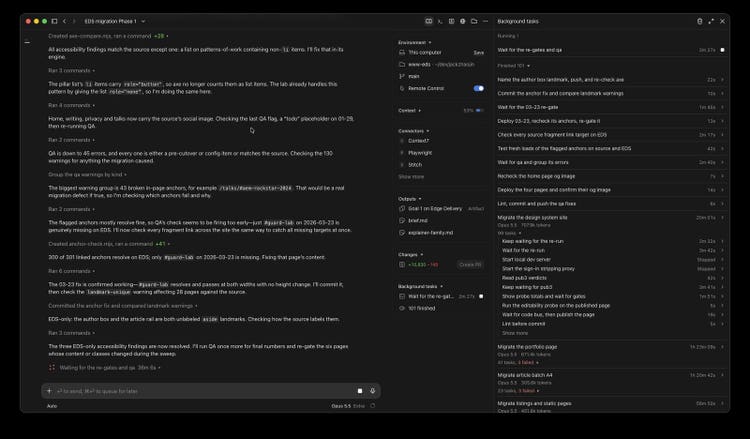This screenshot has height=439, width=750.
Task: Collapse the Connectors section
Action: pyautogui.click(x=414, y=131)
